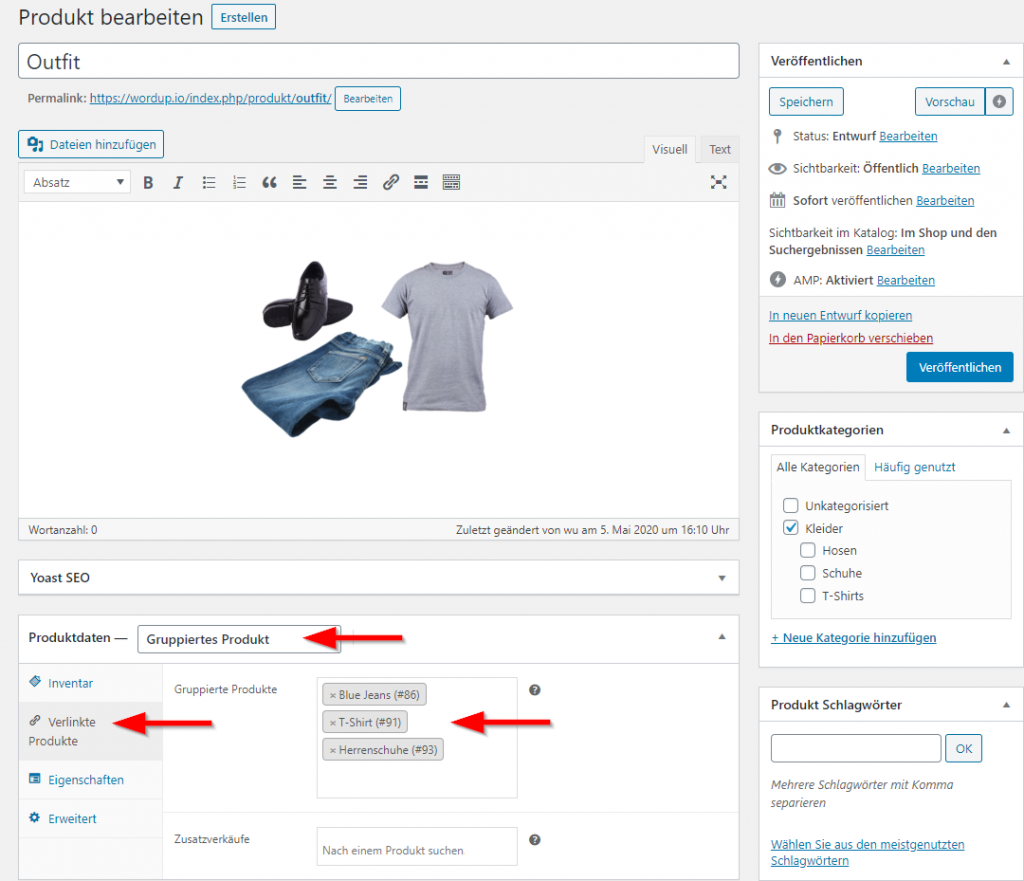Viewport: 1024px width, 881px height.
Task: Select the outfit image in the editor
Action: (x=377, y=349)
